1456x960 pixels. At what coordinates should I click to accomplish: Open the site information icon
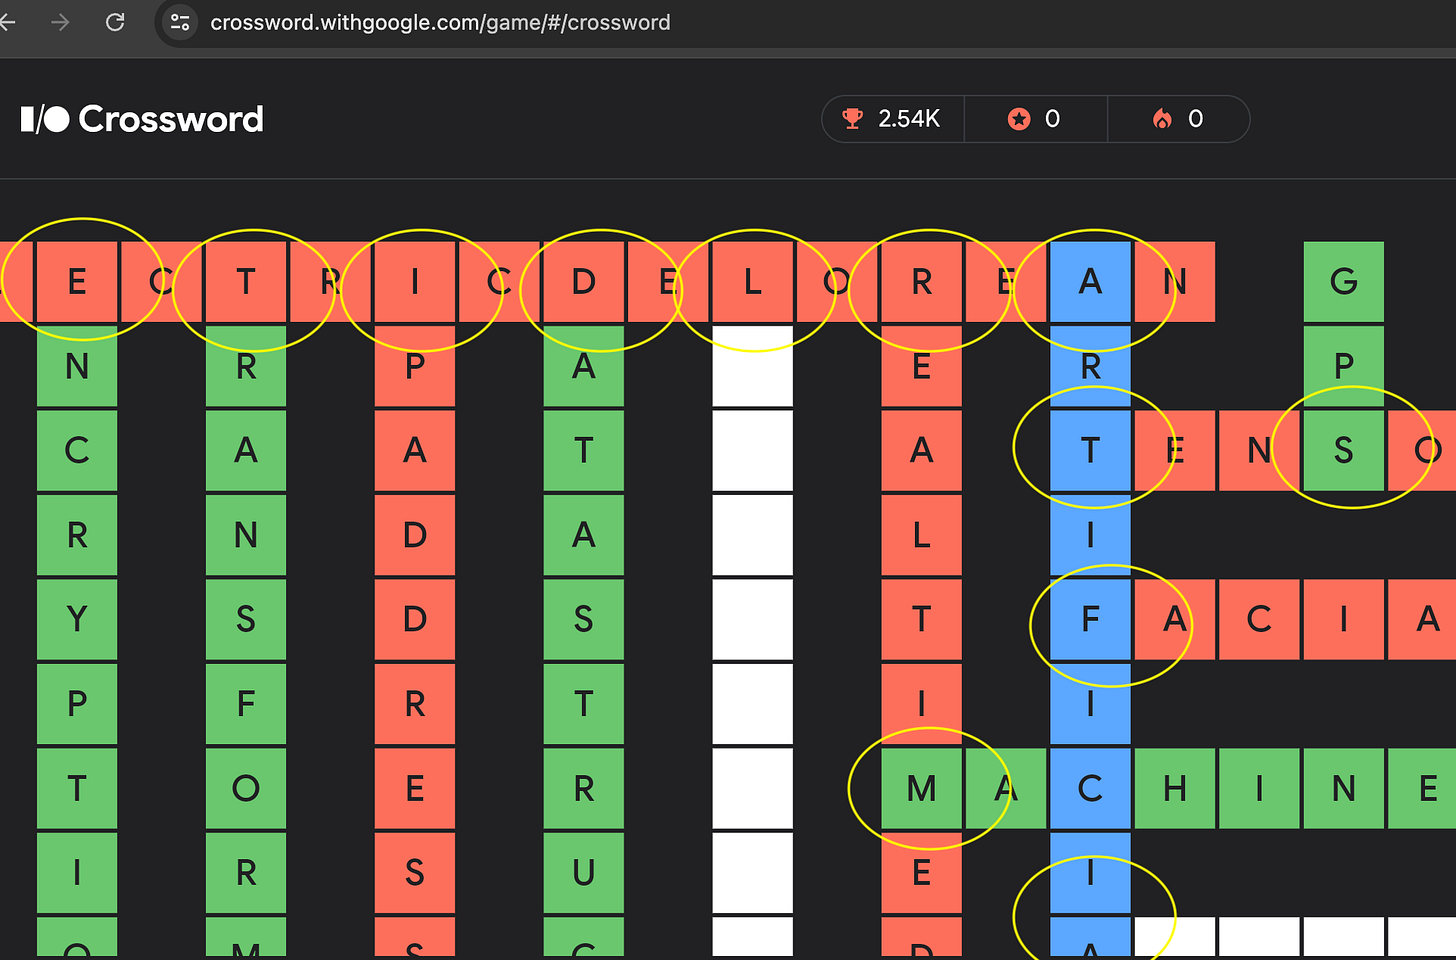180,22
